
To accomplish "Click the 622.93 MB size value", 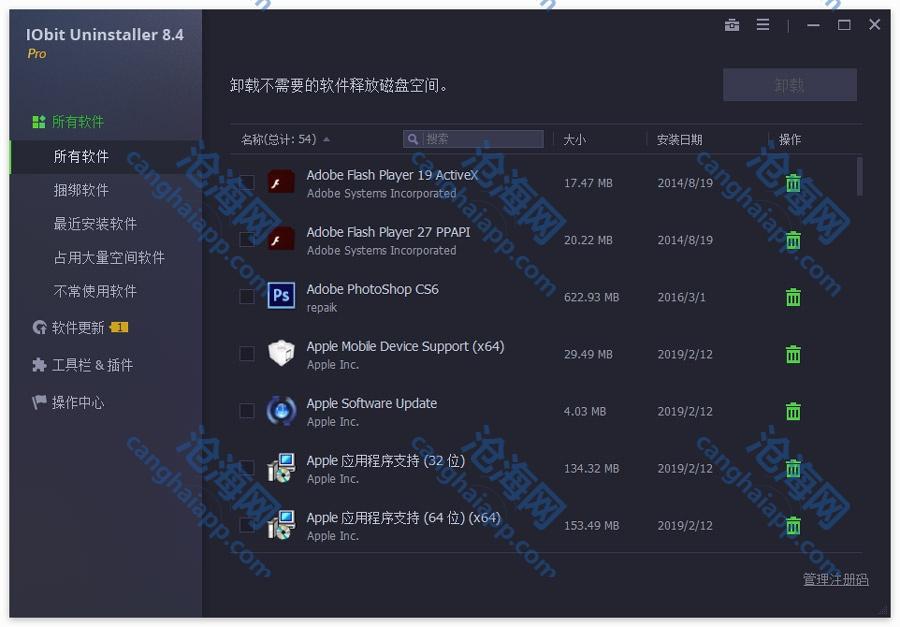I will point(591,297).
